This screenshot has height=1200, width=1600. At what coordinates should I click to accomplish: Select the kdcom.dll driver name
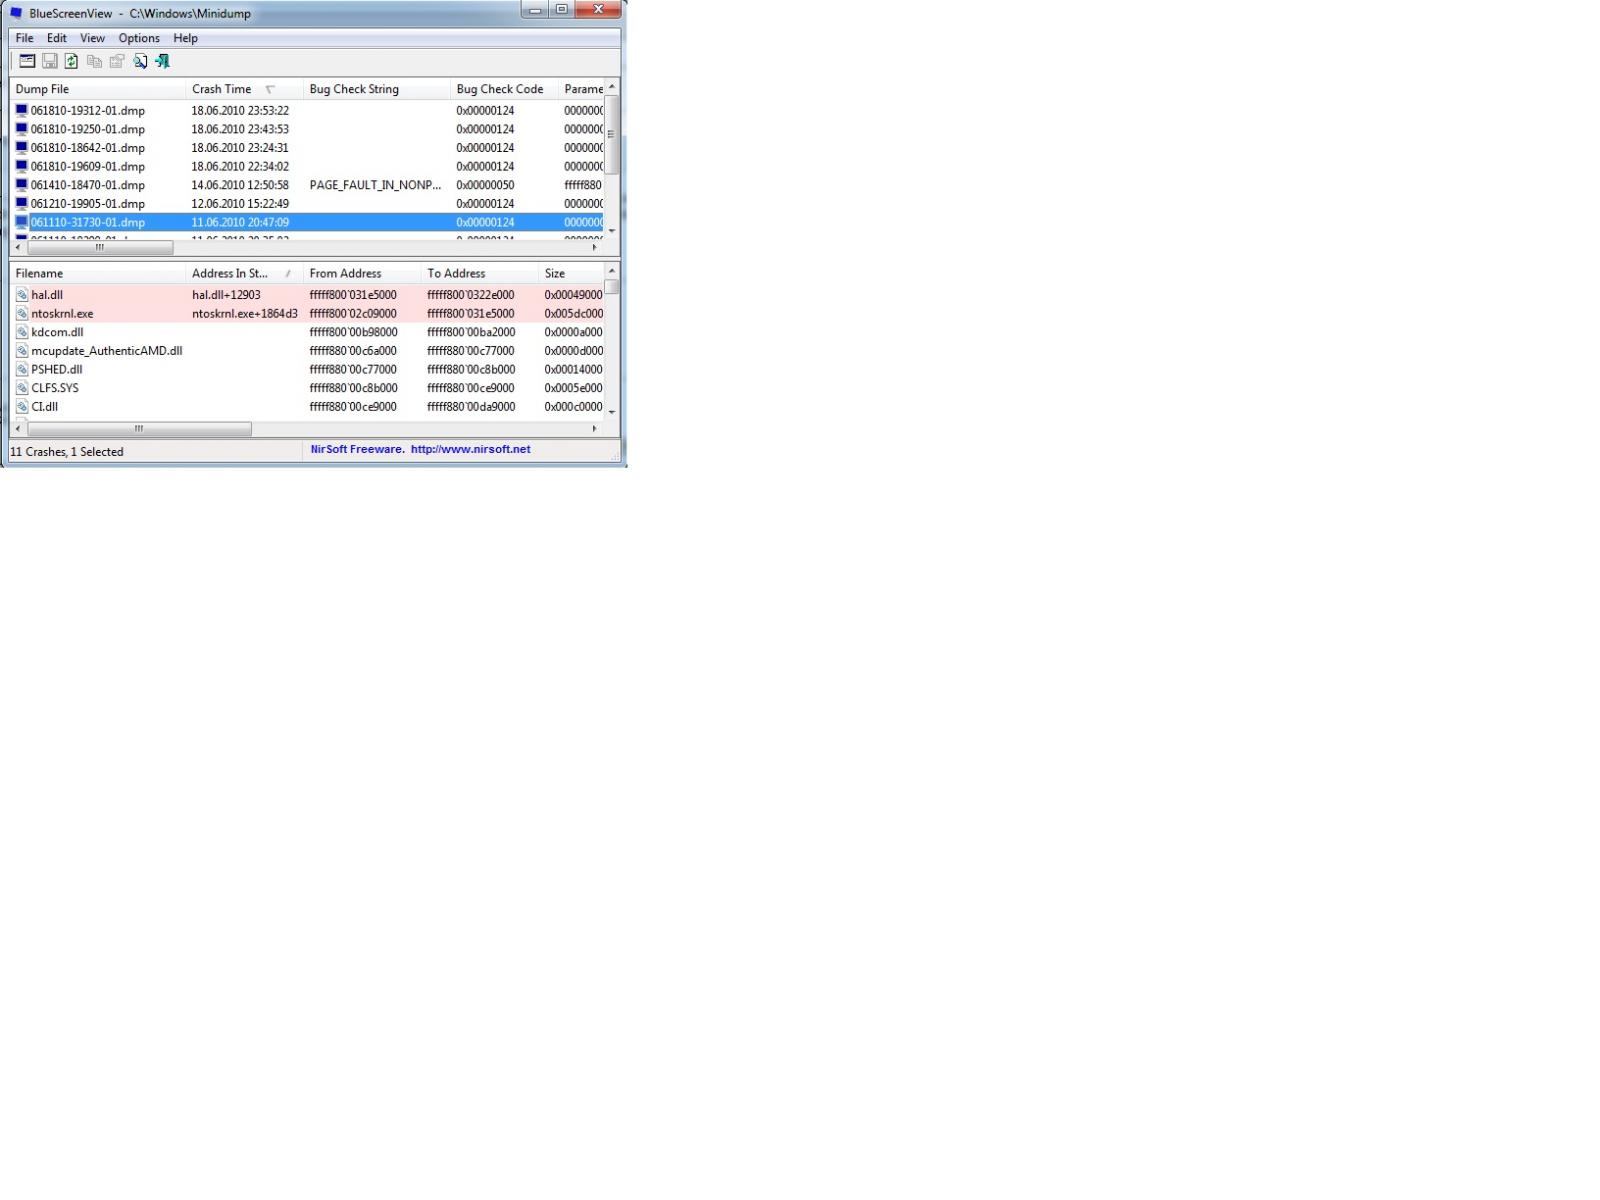[57, 332]
